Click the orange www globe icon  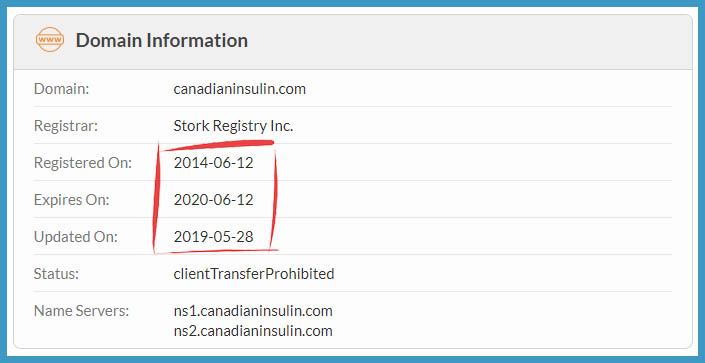pos(49,40)
